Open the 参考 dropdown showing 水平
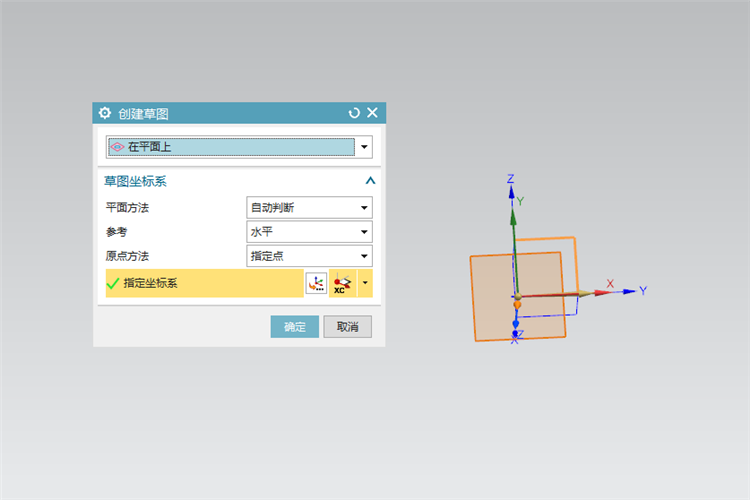This screenshot has height=500, width=750. click(x=309, y=232)
